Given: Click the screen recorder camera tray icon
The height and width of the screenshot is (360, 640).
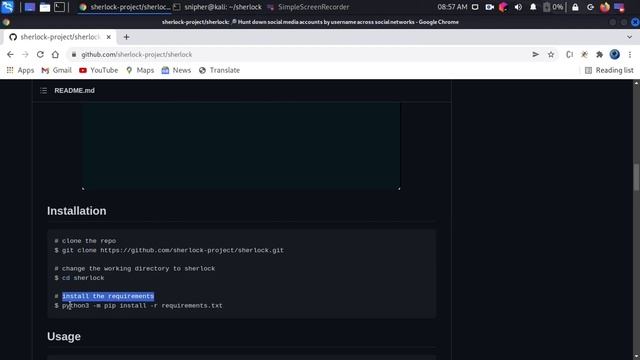Looking at the screenshot, I should (489, 7).
